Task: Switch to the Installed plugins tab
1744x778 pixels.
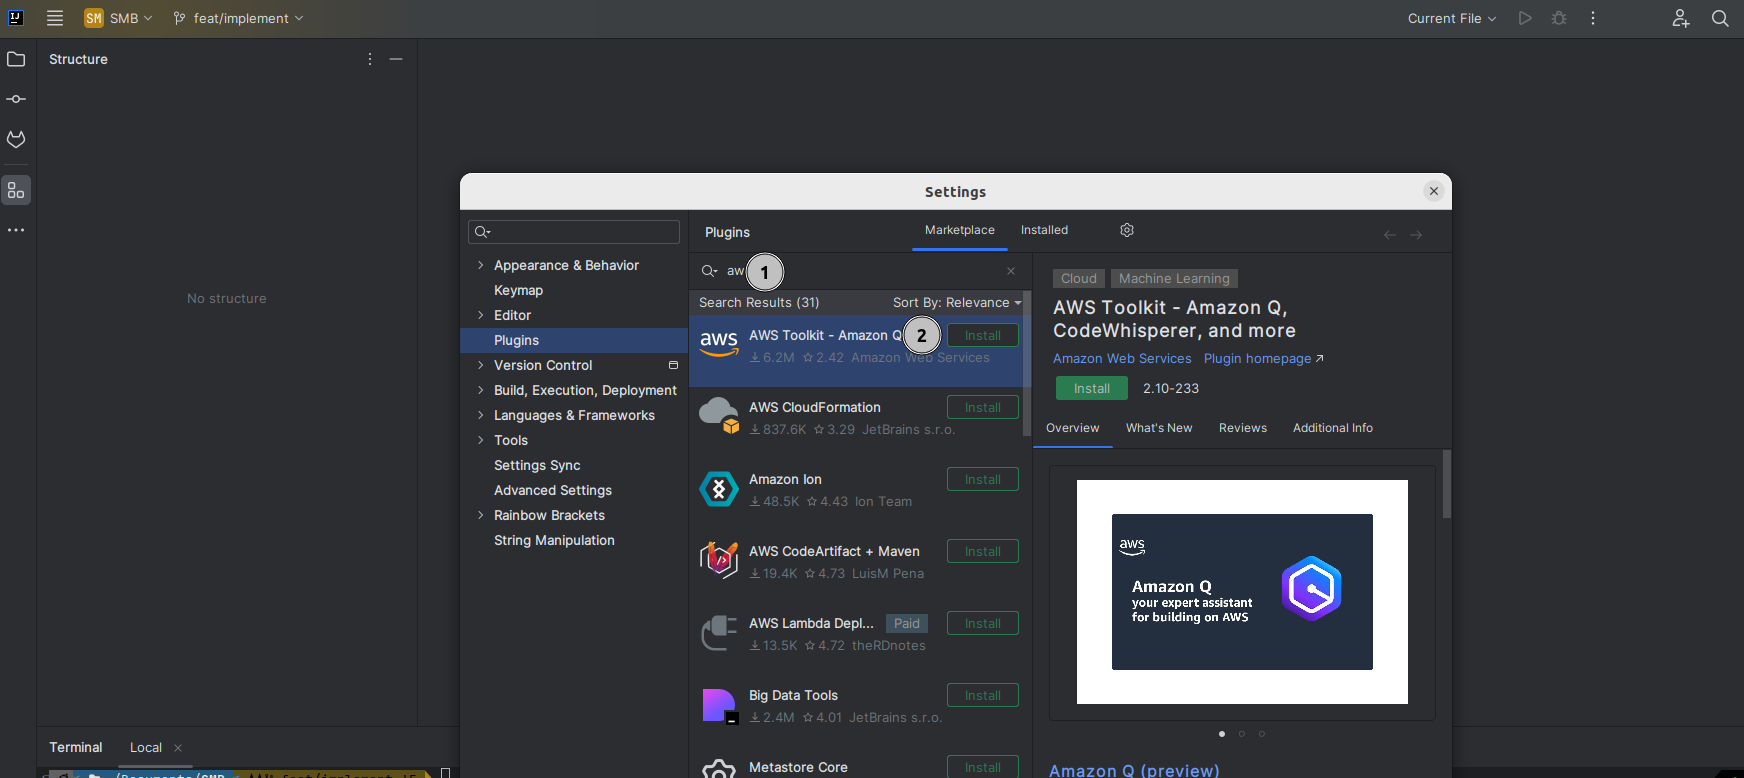Action: point(1044,230)
